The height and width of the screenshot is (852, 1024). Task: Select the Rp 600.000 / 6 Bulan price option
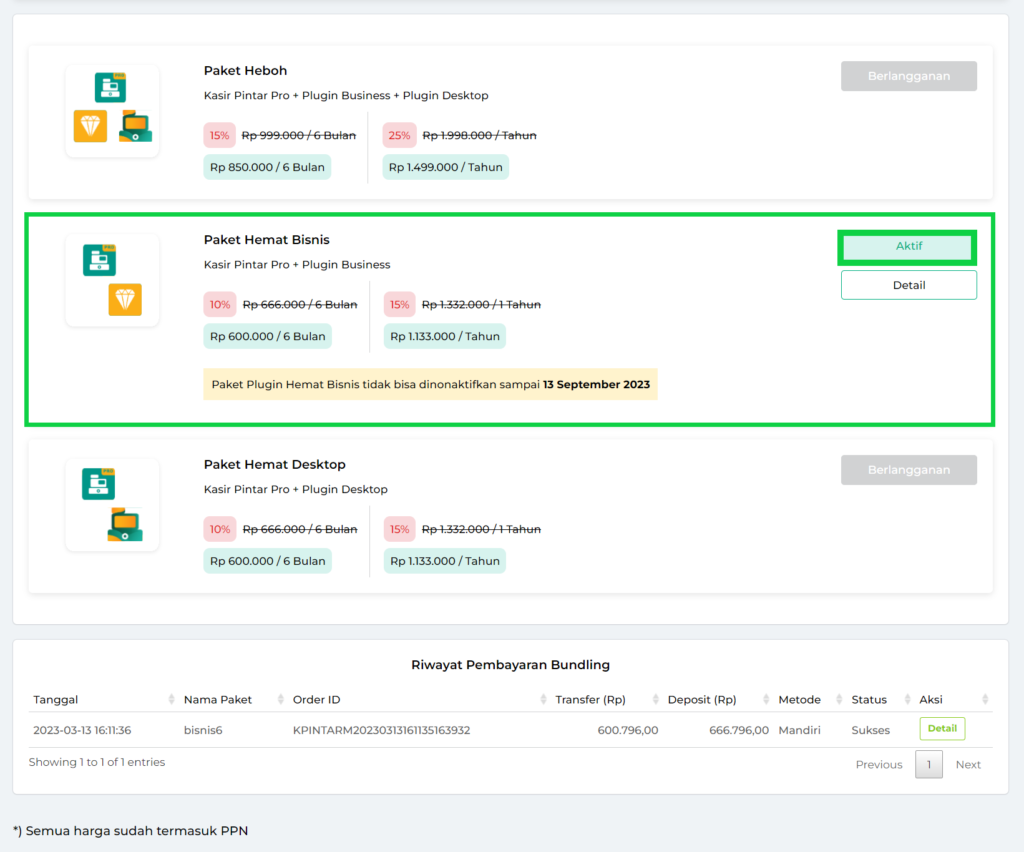[x=267, y=336]
